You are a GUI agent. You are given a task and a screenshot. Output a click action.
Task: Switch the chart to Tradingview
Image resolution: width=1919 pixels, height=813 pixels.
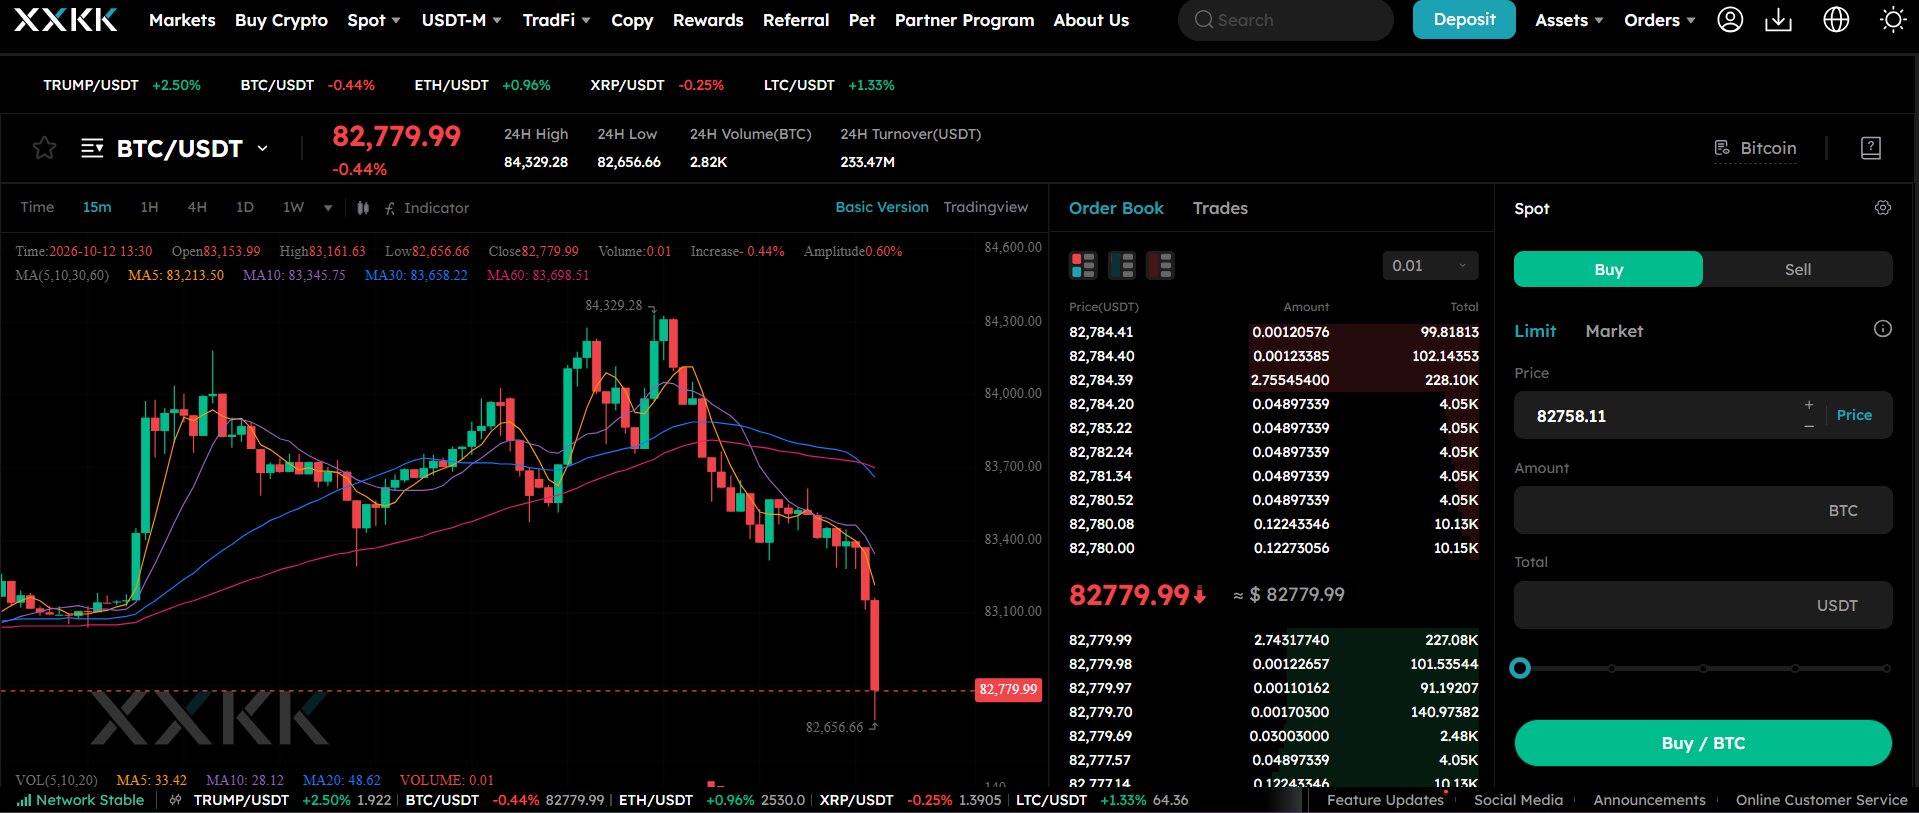985,207
